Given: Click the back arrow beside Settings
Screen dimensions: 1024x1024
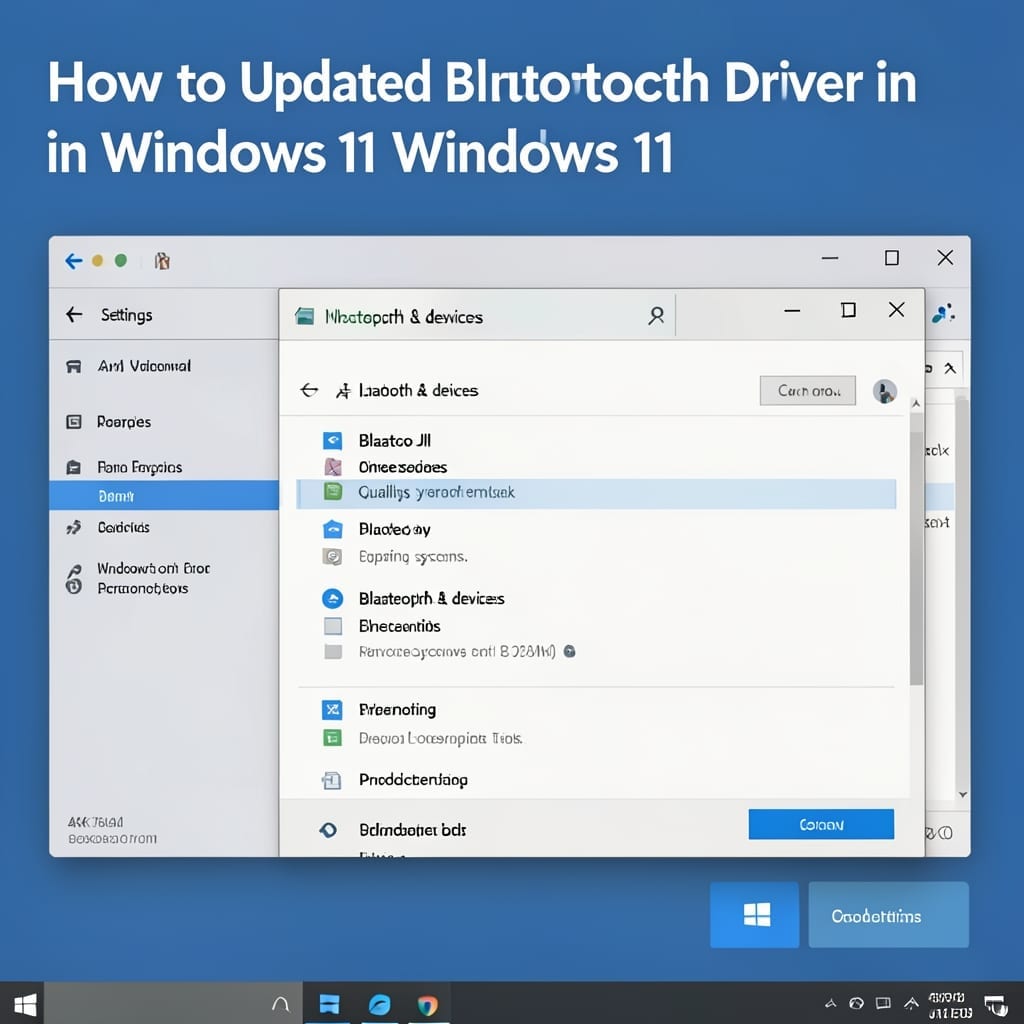Looking at the screenshot, I should click(x=74, y=315).
